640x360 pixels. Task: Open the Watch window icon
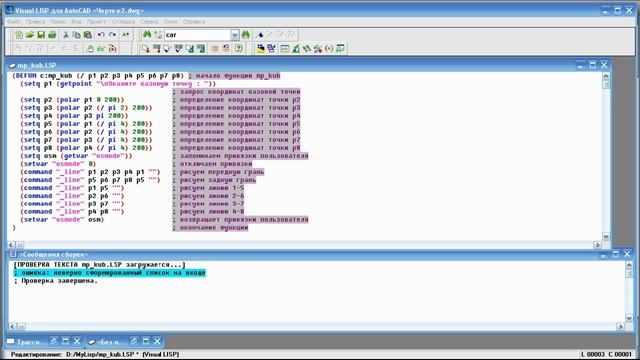coord(340,49)
